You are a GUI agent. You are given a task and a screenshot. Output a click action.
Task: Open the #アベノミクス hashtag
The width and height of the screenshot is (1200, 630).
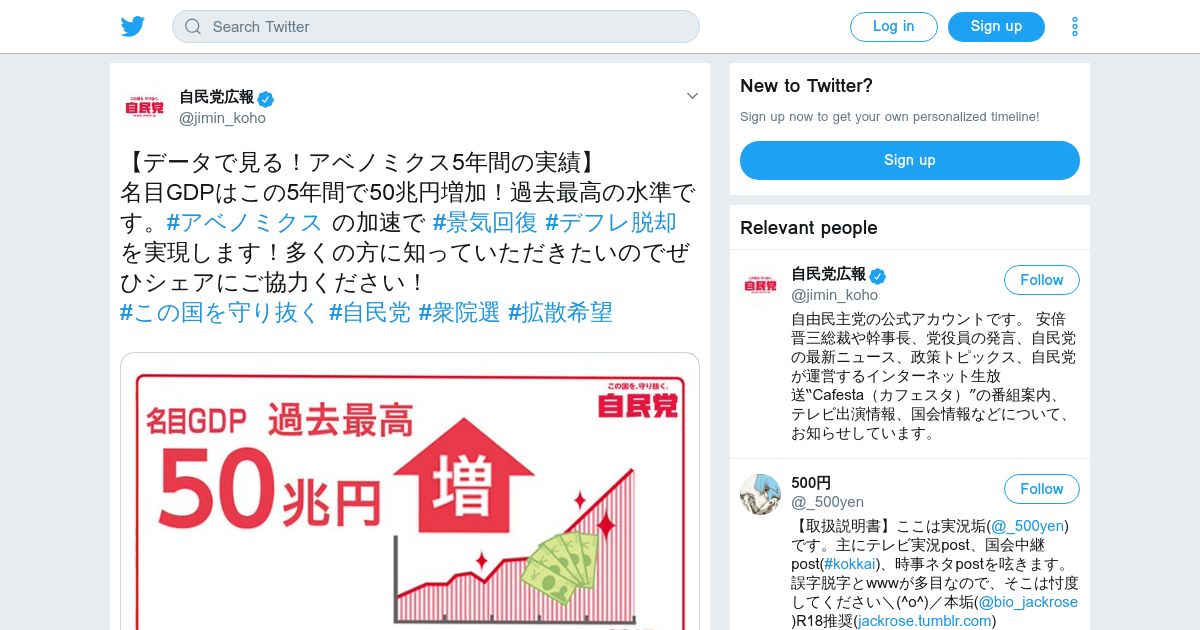pos(244,222)
